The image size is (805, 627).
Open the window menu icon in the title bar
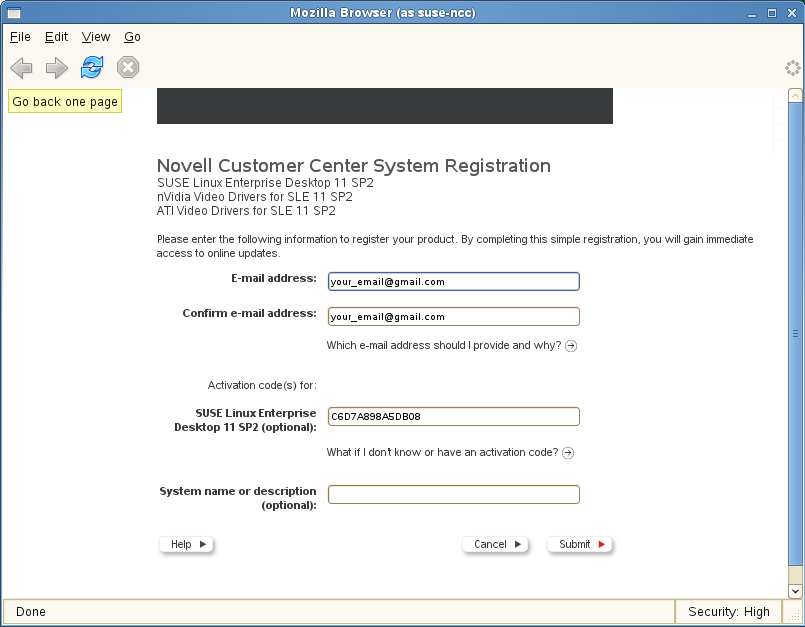point(14,13)
